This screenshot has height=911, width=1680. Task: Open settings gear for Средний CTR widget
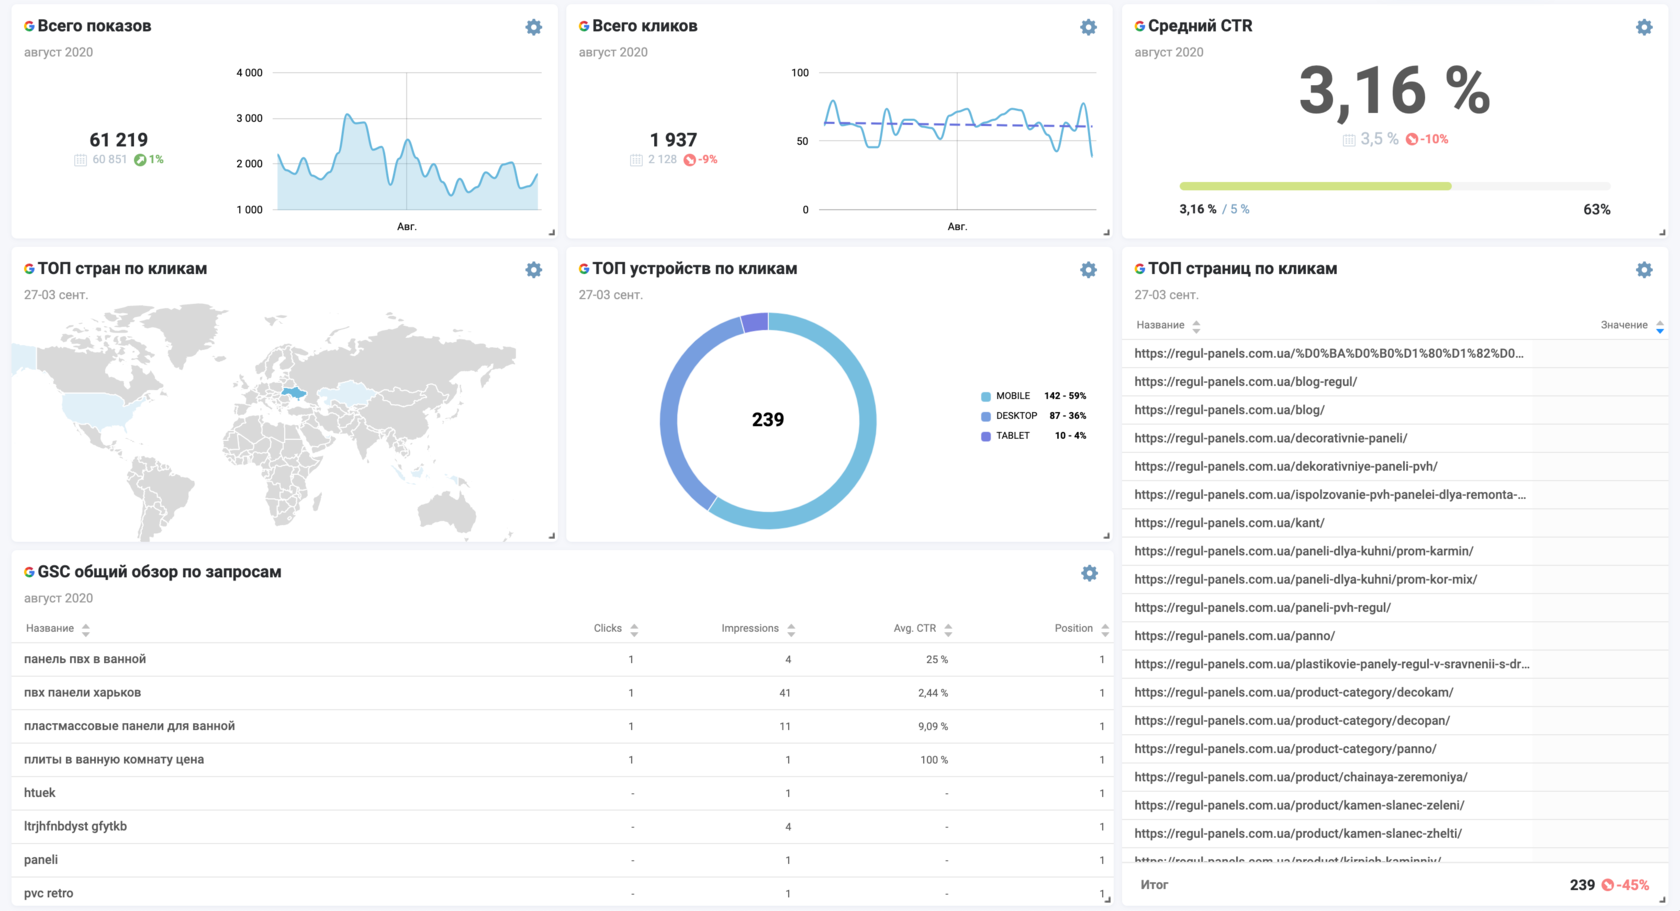(x=1644, y=28)
